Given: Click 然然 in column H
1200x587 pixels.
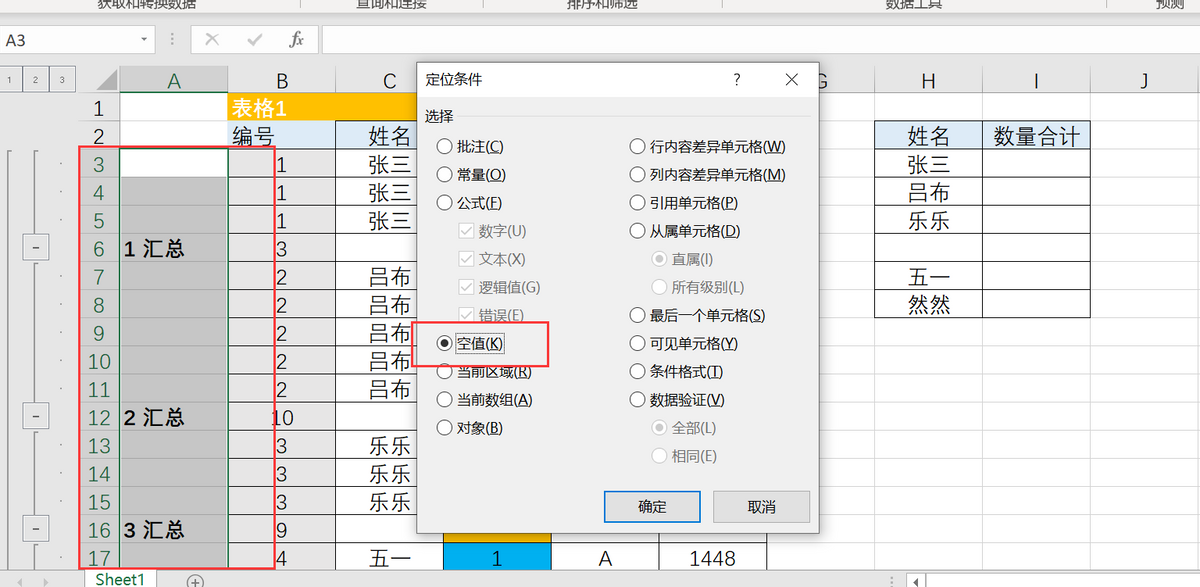Looking at the screenshot, I should (929, 304).
